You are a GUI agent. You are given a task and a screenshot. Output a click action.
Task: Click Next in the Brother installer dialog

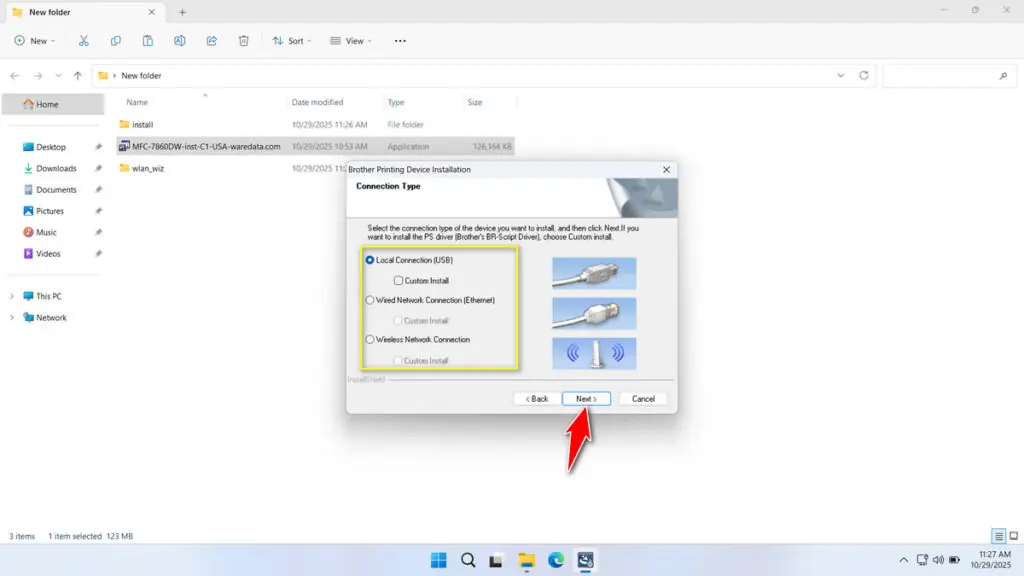pos(586,397)
